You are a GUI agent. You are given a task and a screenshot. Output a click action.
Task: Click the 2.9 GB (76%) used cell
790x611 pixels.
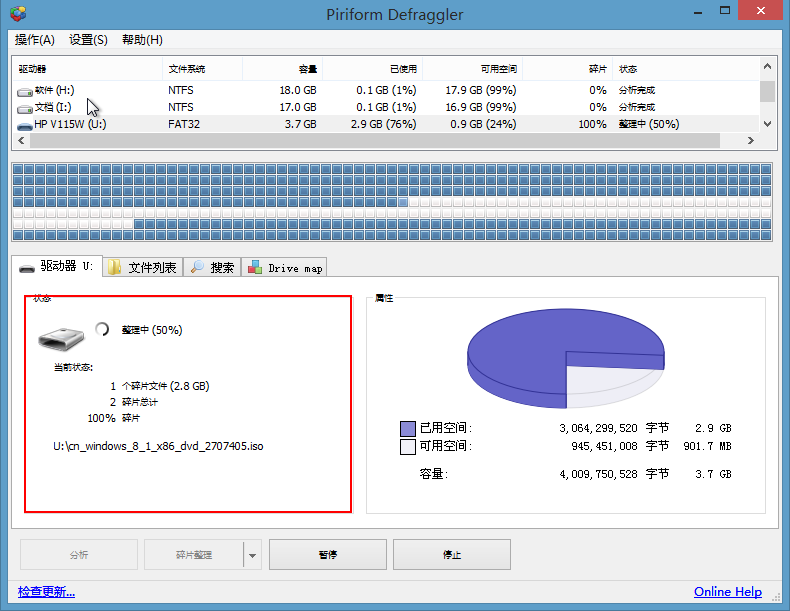[383, 124]
